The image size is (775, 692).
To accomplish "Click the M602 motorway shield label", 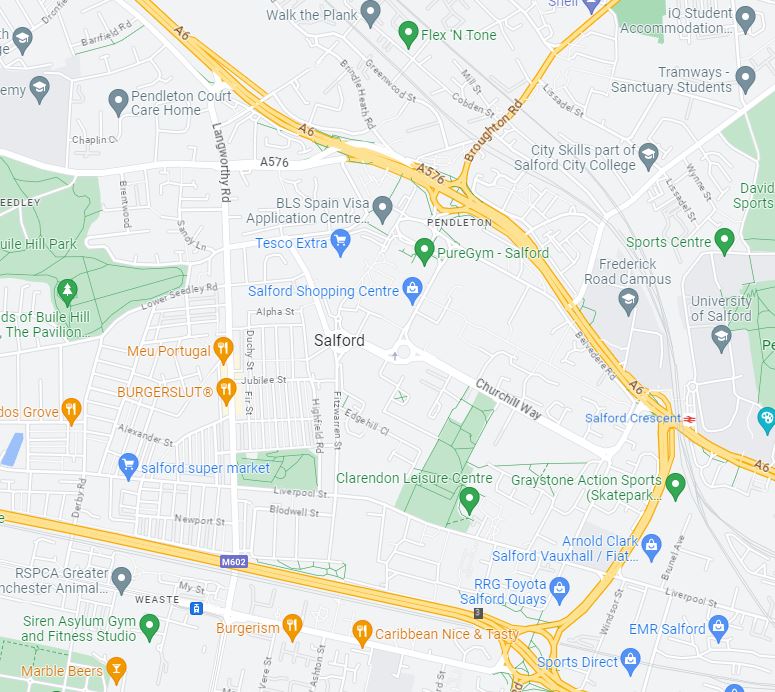I will coord(233,562).
